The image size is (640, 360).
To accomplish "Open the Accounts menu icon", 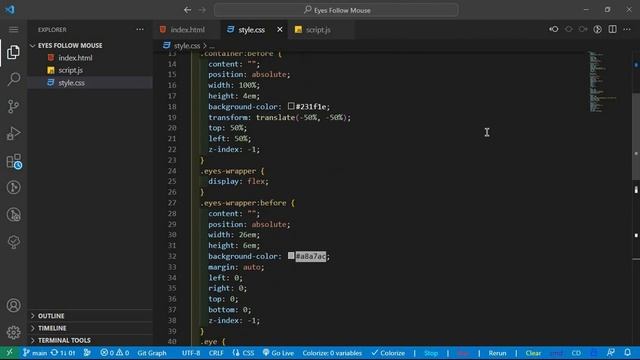I will pos(13,305).
